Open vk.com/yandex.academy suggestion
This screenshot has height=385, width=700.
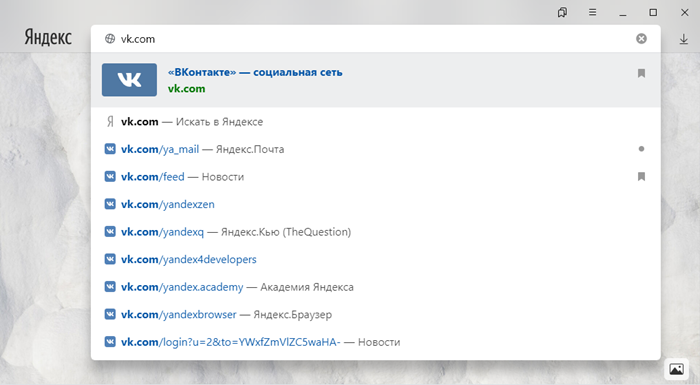pyautogui.click(x=375, y=287)
